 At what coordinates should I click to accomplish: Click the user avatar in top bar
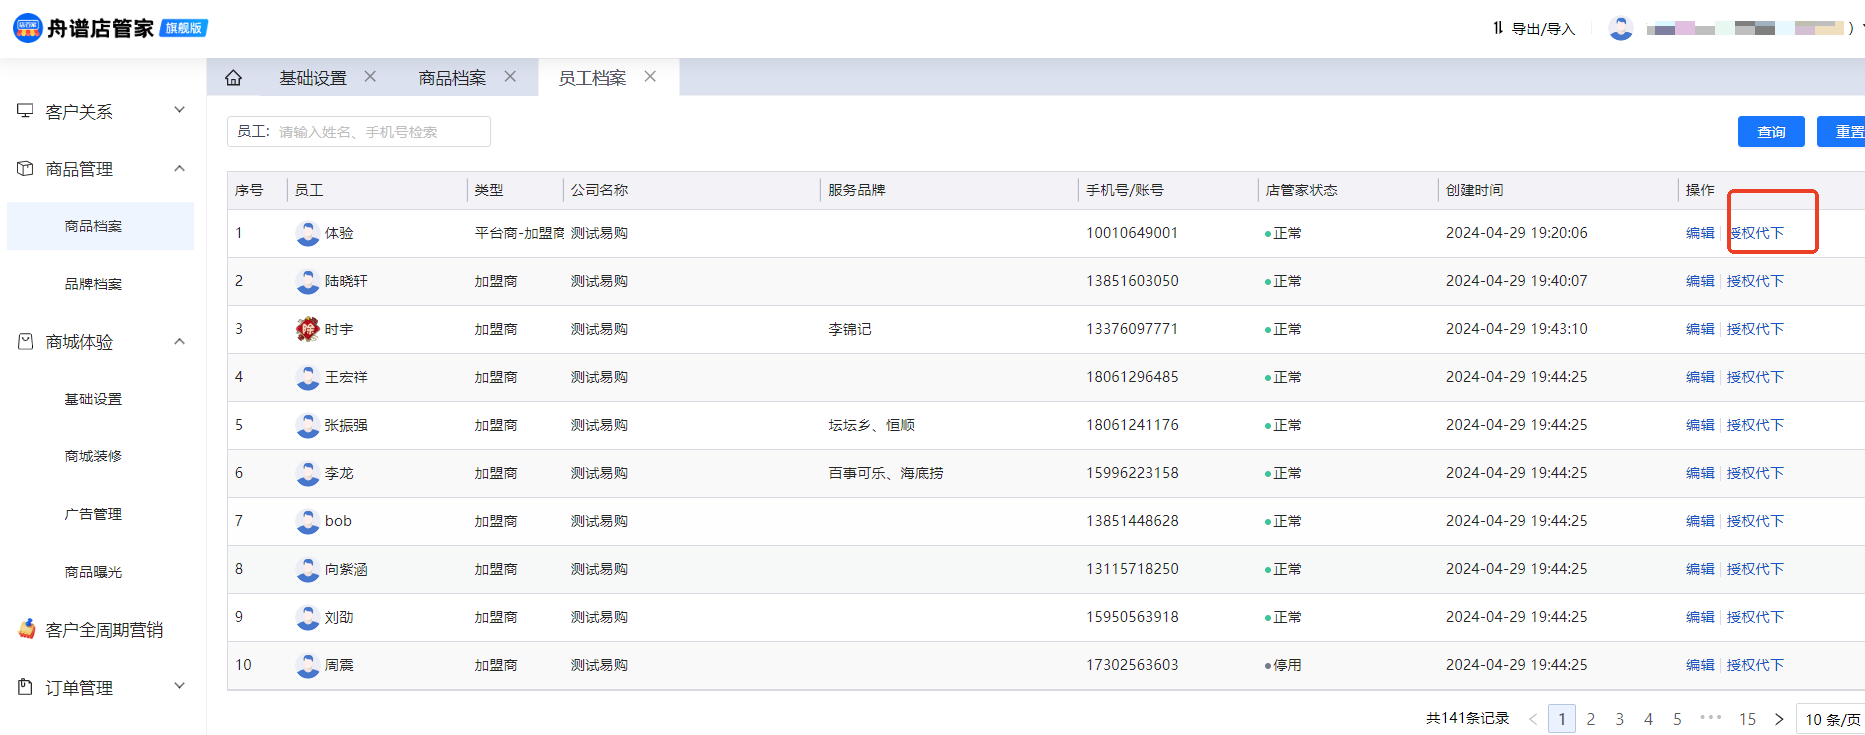pyautogui.click(x=1620, y=28)
